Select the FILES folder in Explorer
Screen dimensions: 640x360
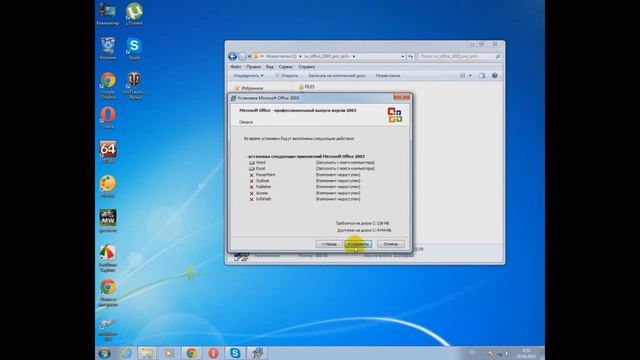[x=307, y=87]
